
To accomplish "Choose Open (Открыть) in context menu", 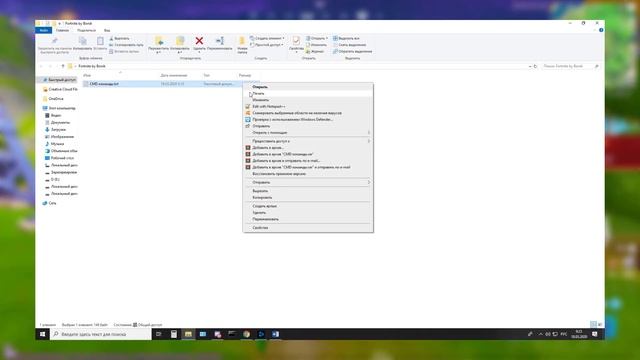I will (x=308, y=87).
